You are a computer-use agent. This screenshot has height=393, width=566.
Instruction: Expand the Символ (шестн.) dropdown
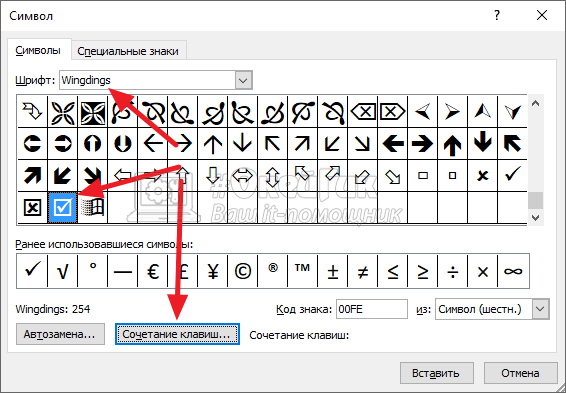click(x=540, y=309)
